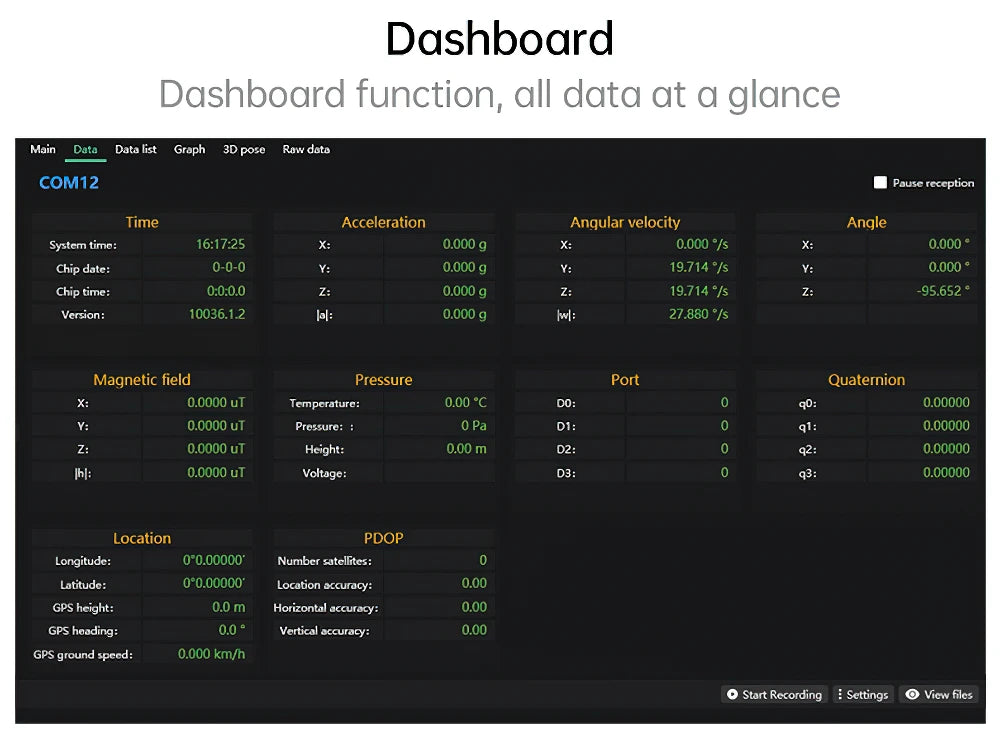Click the Version value 10036.1.2
Viewport: 1000px width, 735px height.
tap(217, 314)
